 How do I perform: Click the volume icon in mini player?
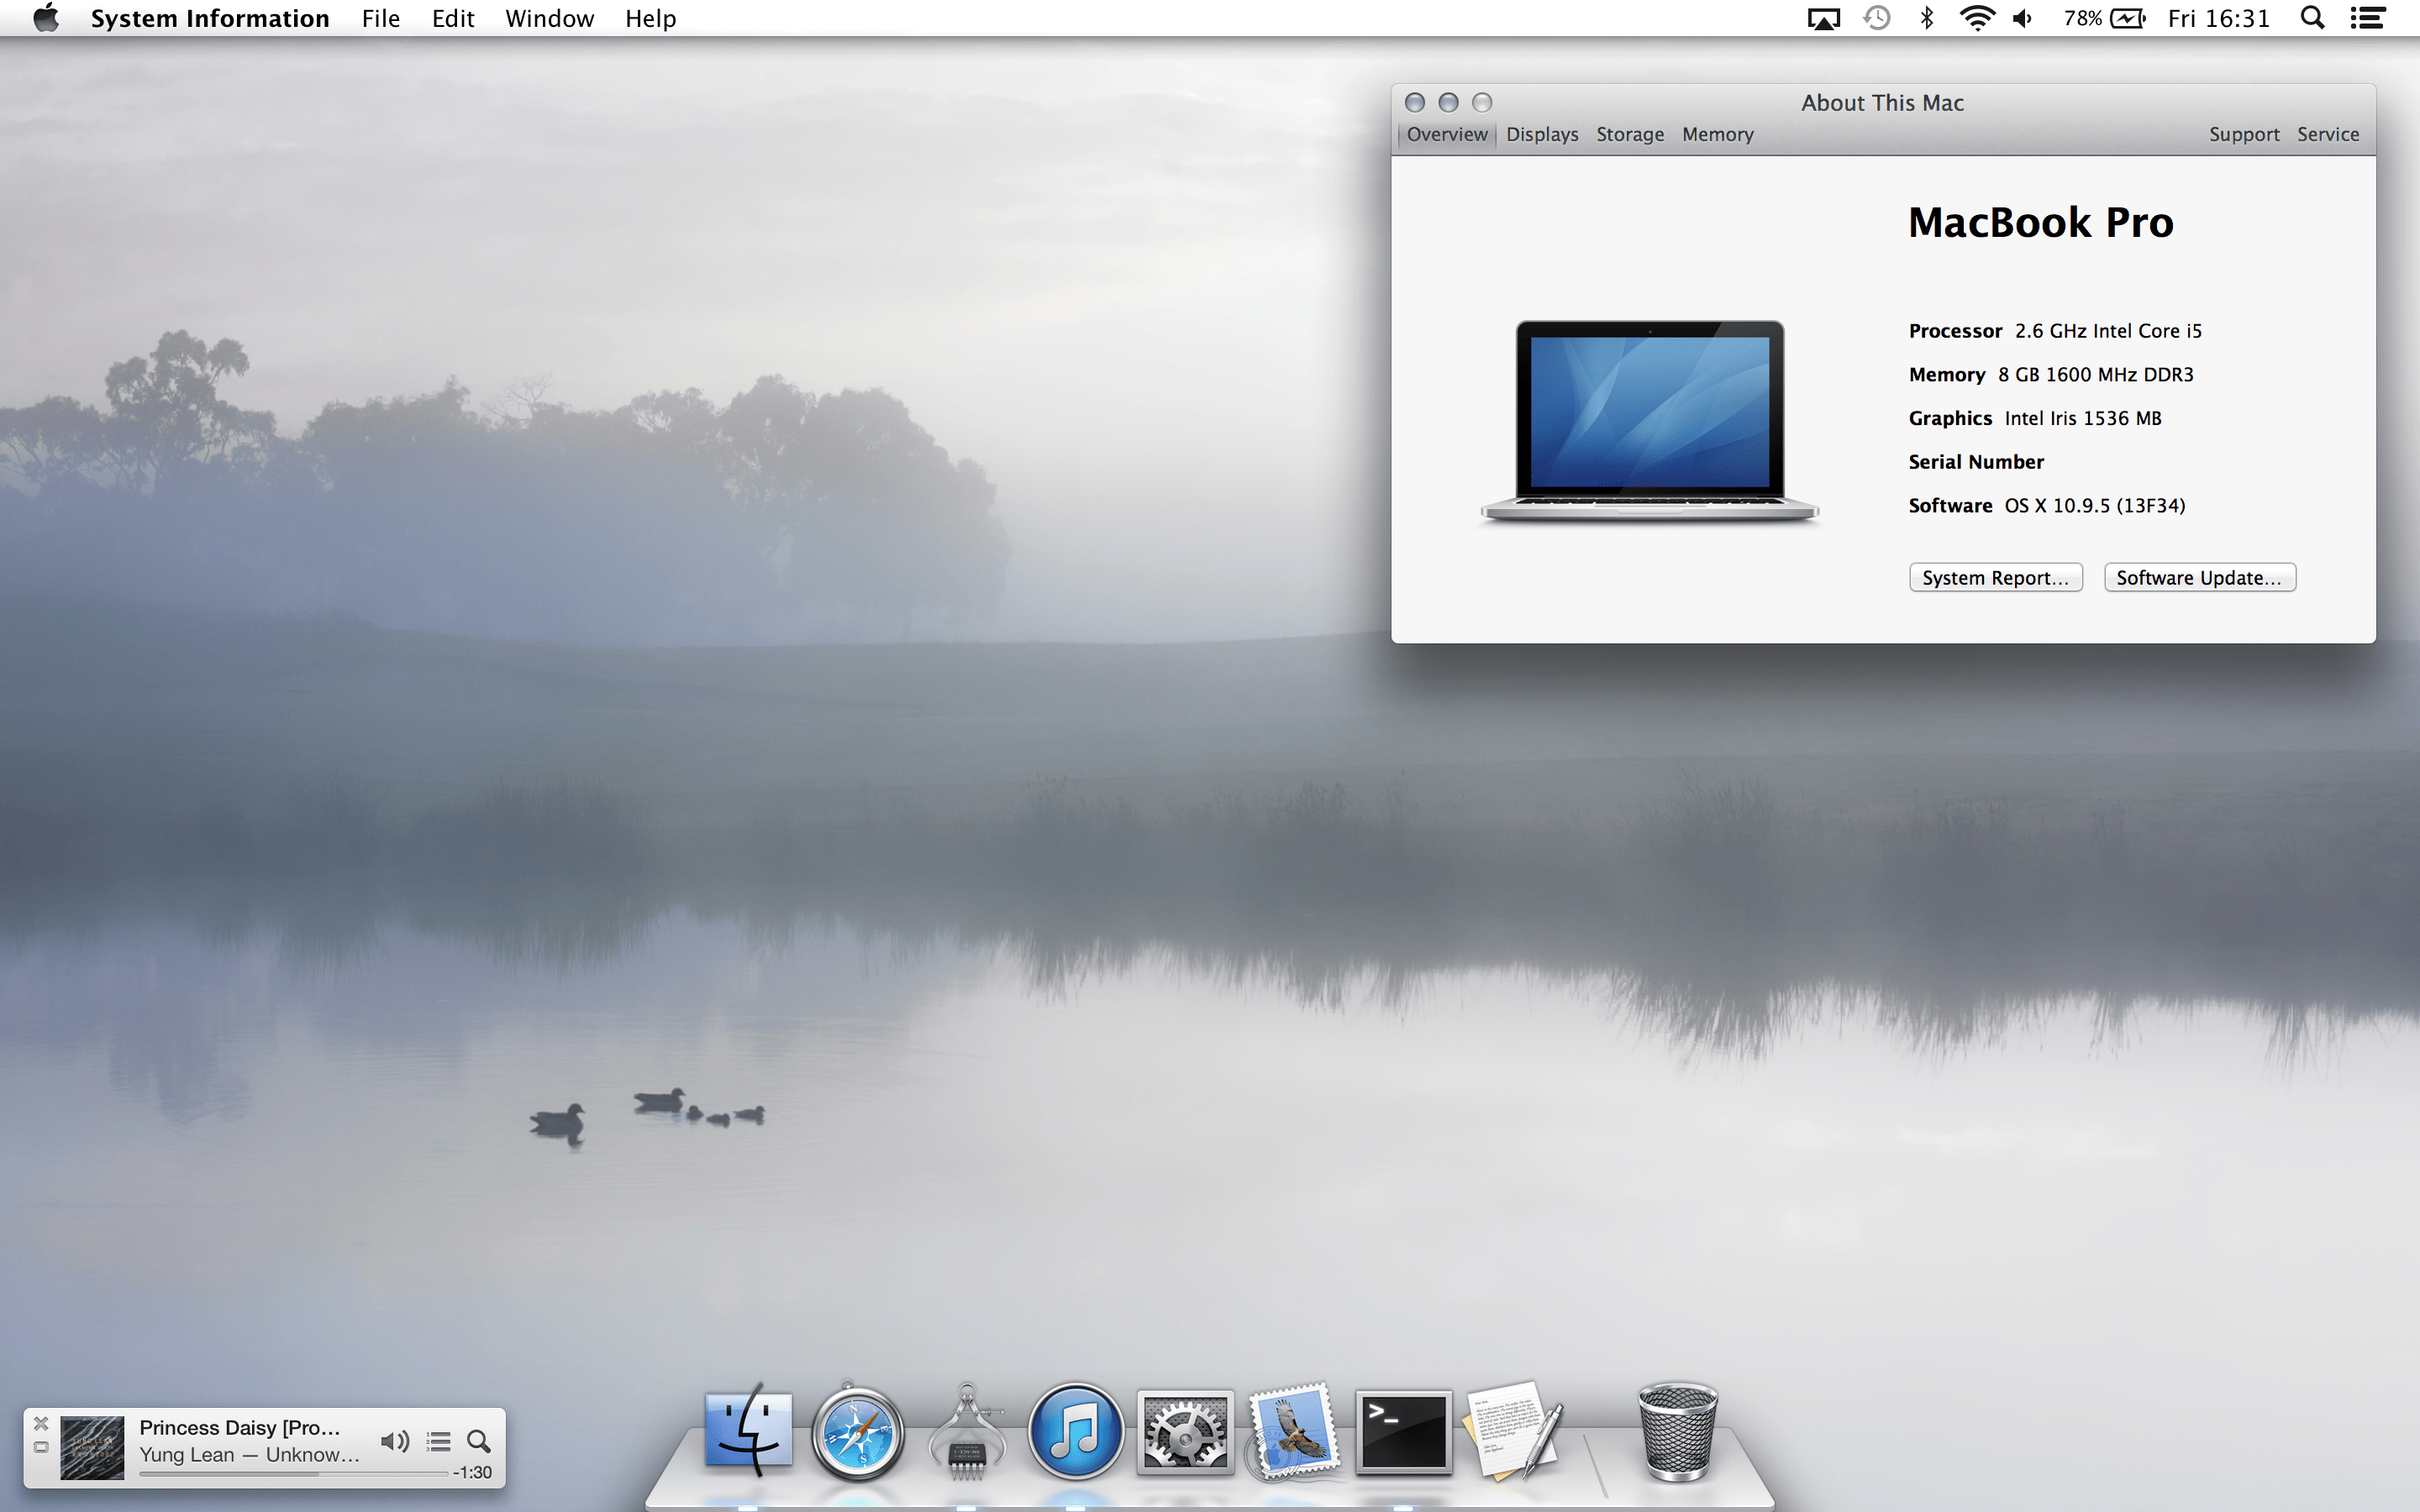394,1441
